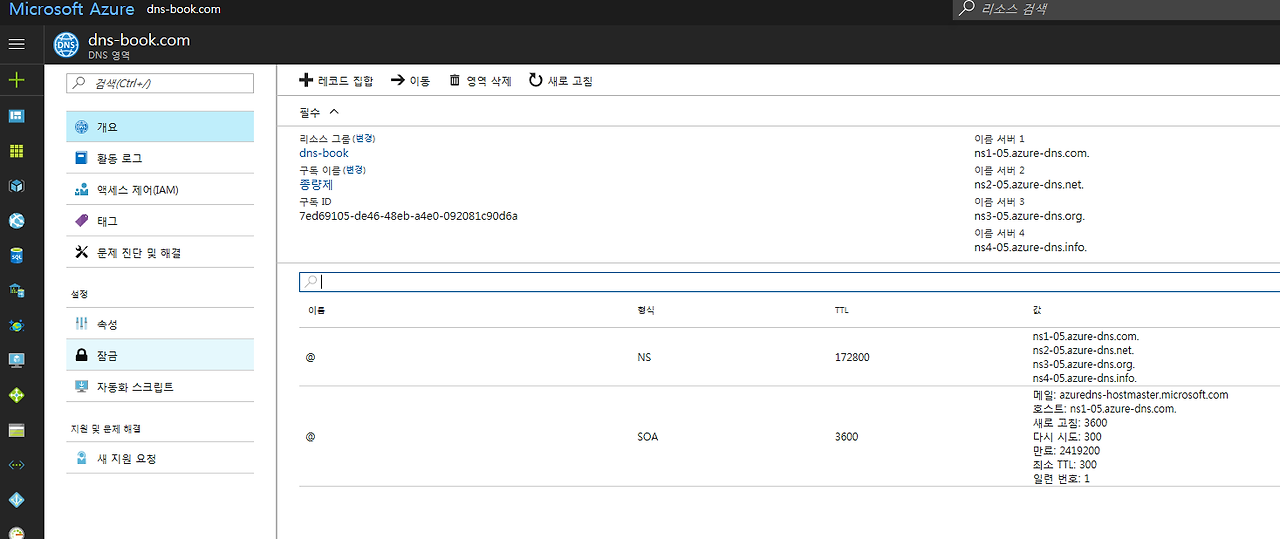Sort records by TTL column header
The height and width of the screenshot is (539, 1280).
[x=842, y=310]
